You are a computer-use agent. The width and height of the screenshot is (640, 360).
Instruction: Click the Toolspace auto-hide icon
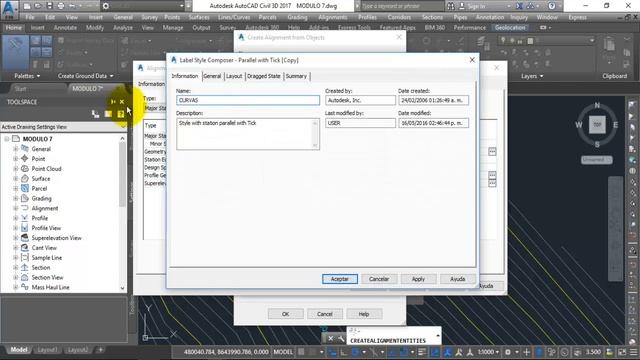point(113,102)
